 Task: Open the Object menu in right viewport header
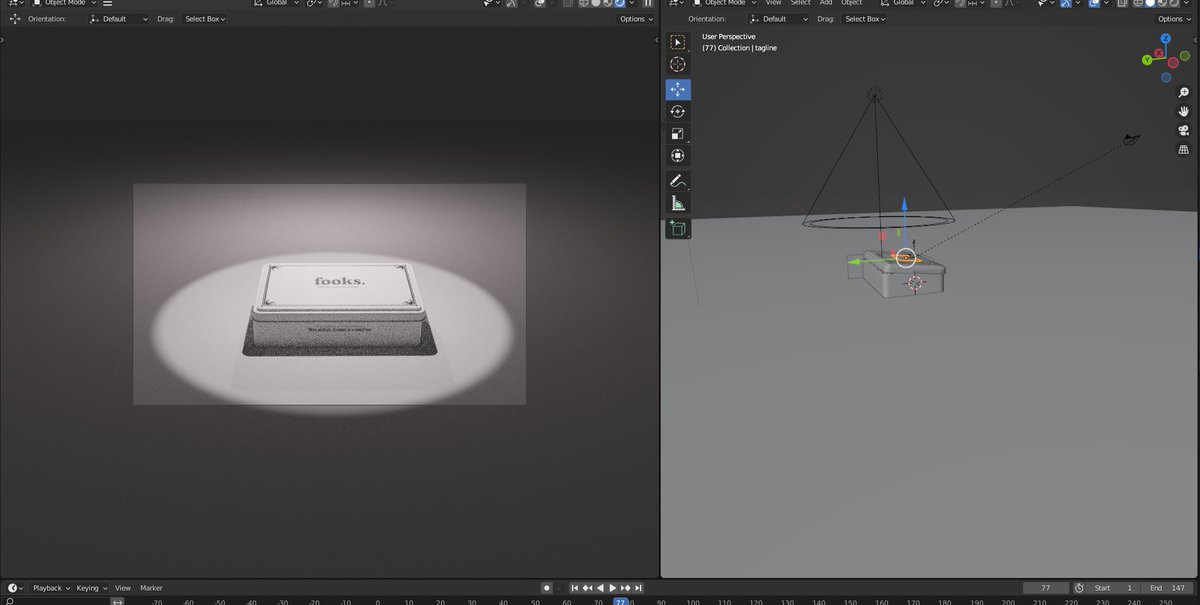851,3
